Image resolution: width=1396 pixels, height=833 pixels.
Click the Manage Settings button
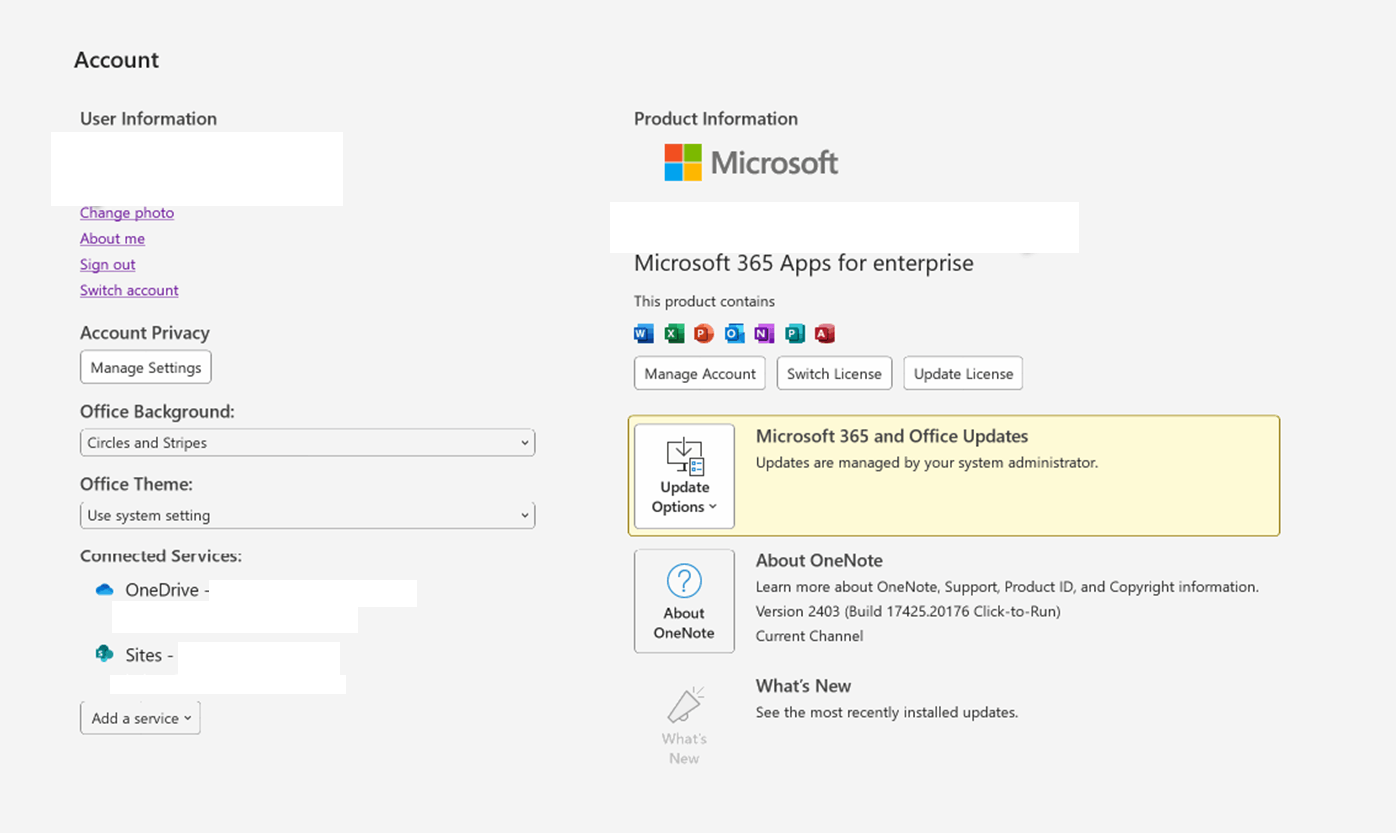(x=146, y=367)
